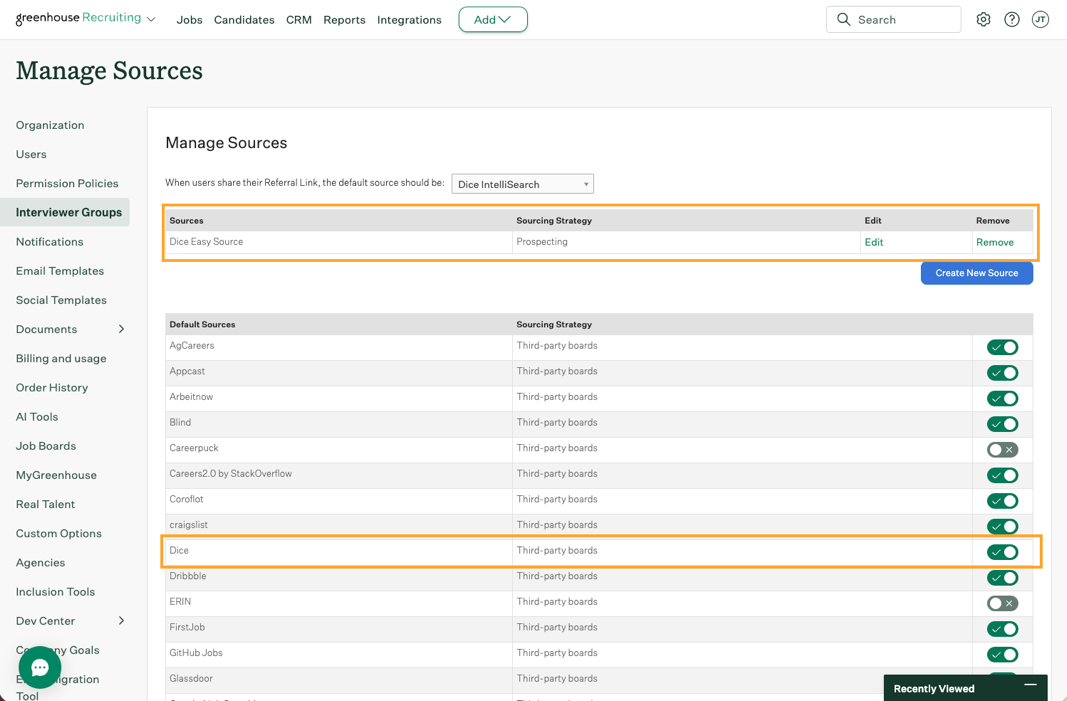
Task: Go to the Reports tab
Action: [344, 20]
